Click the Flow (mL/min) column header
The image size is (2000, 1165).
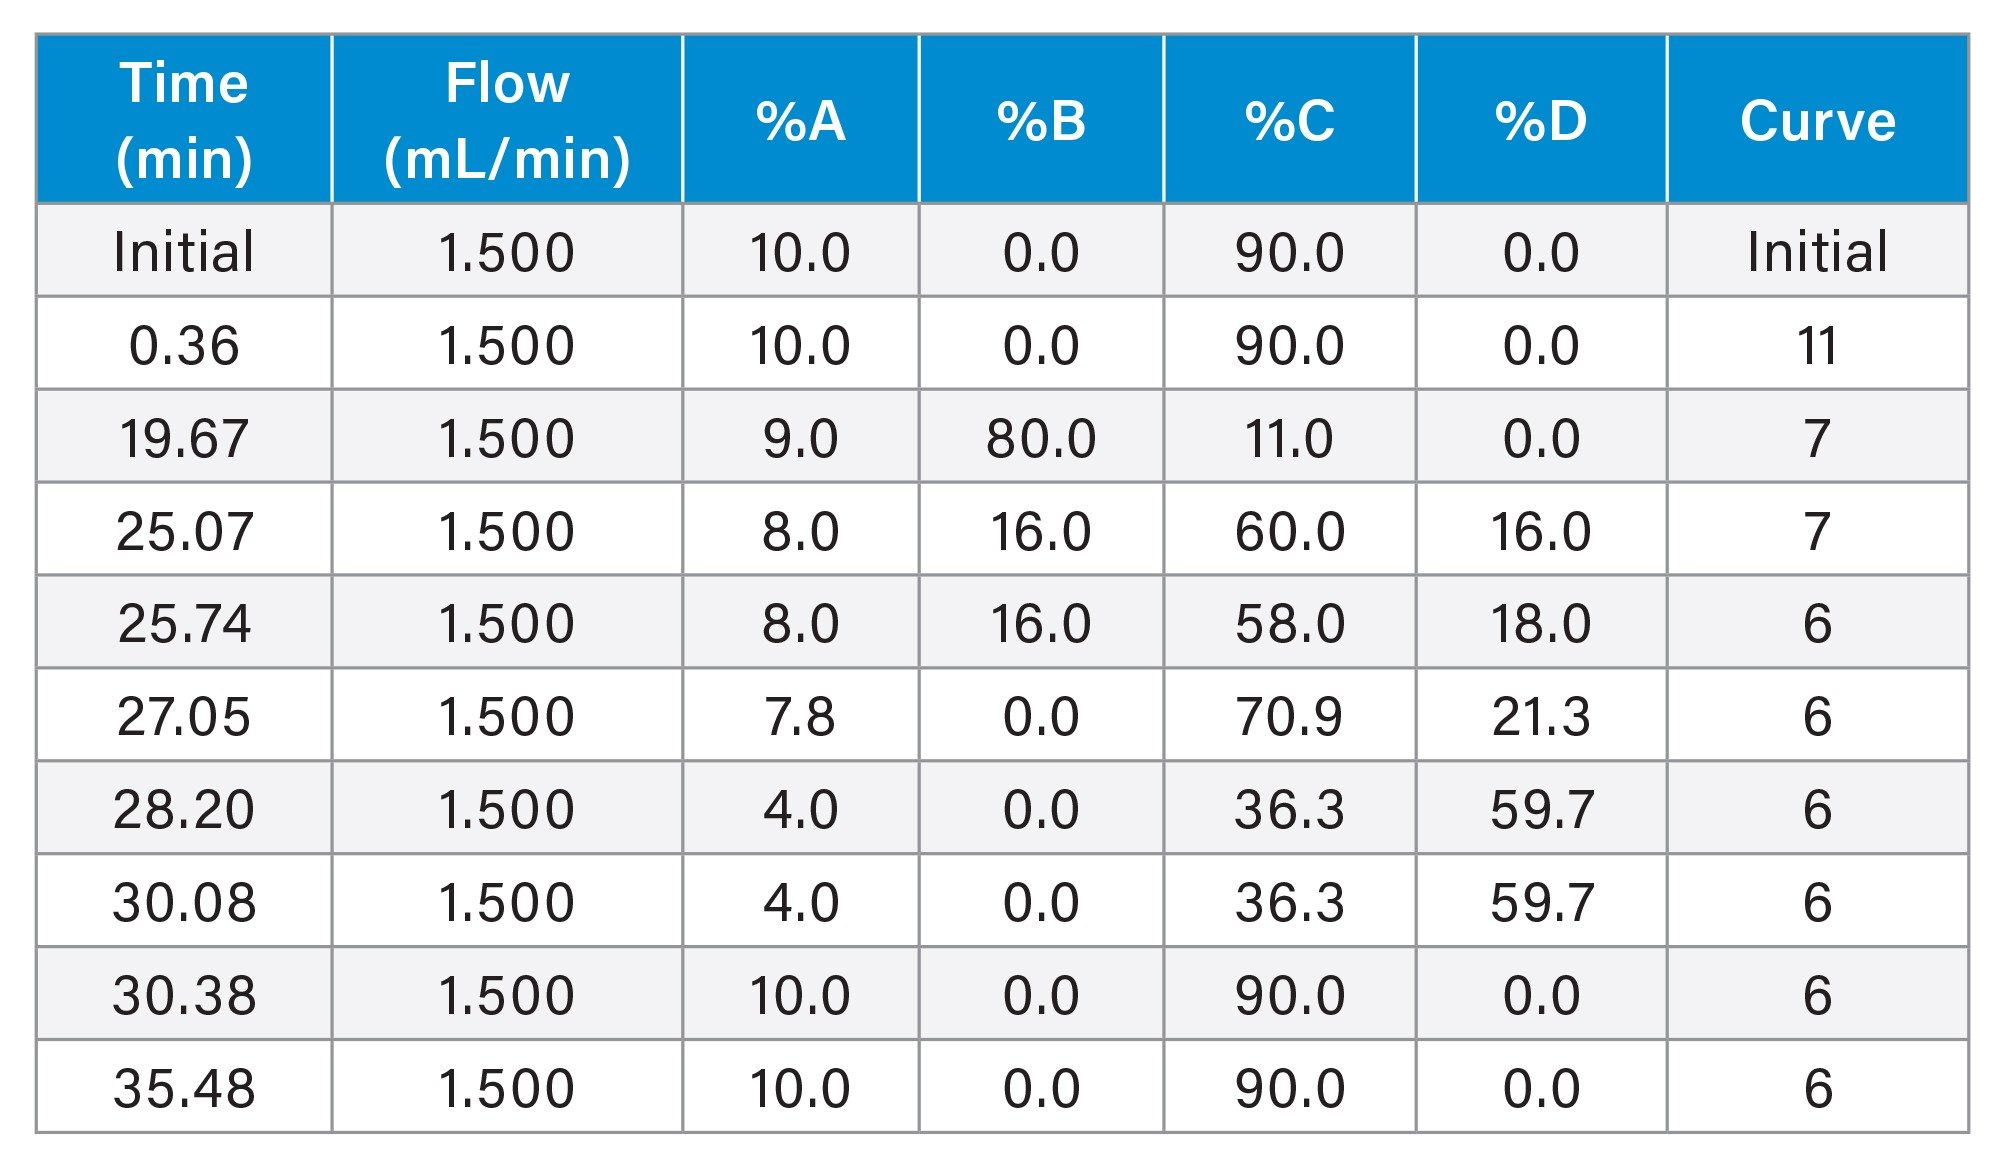point(507,120)
